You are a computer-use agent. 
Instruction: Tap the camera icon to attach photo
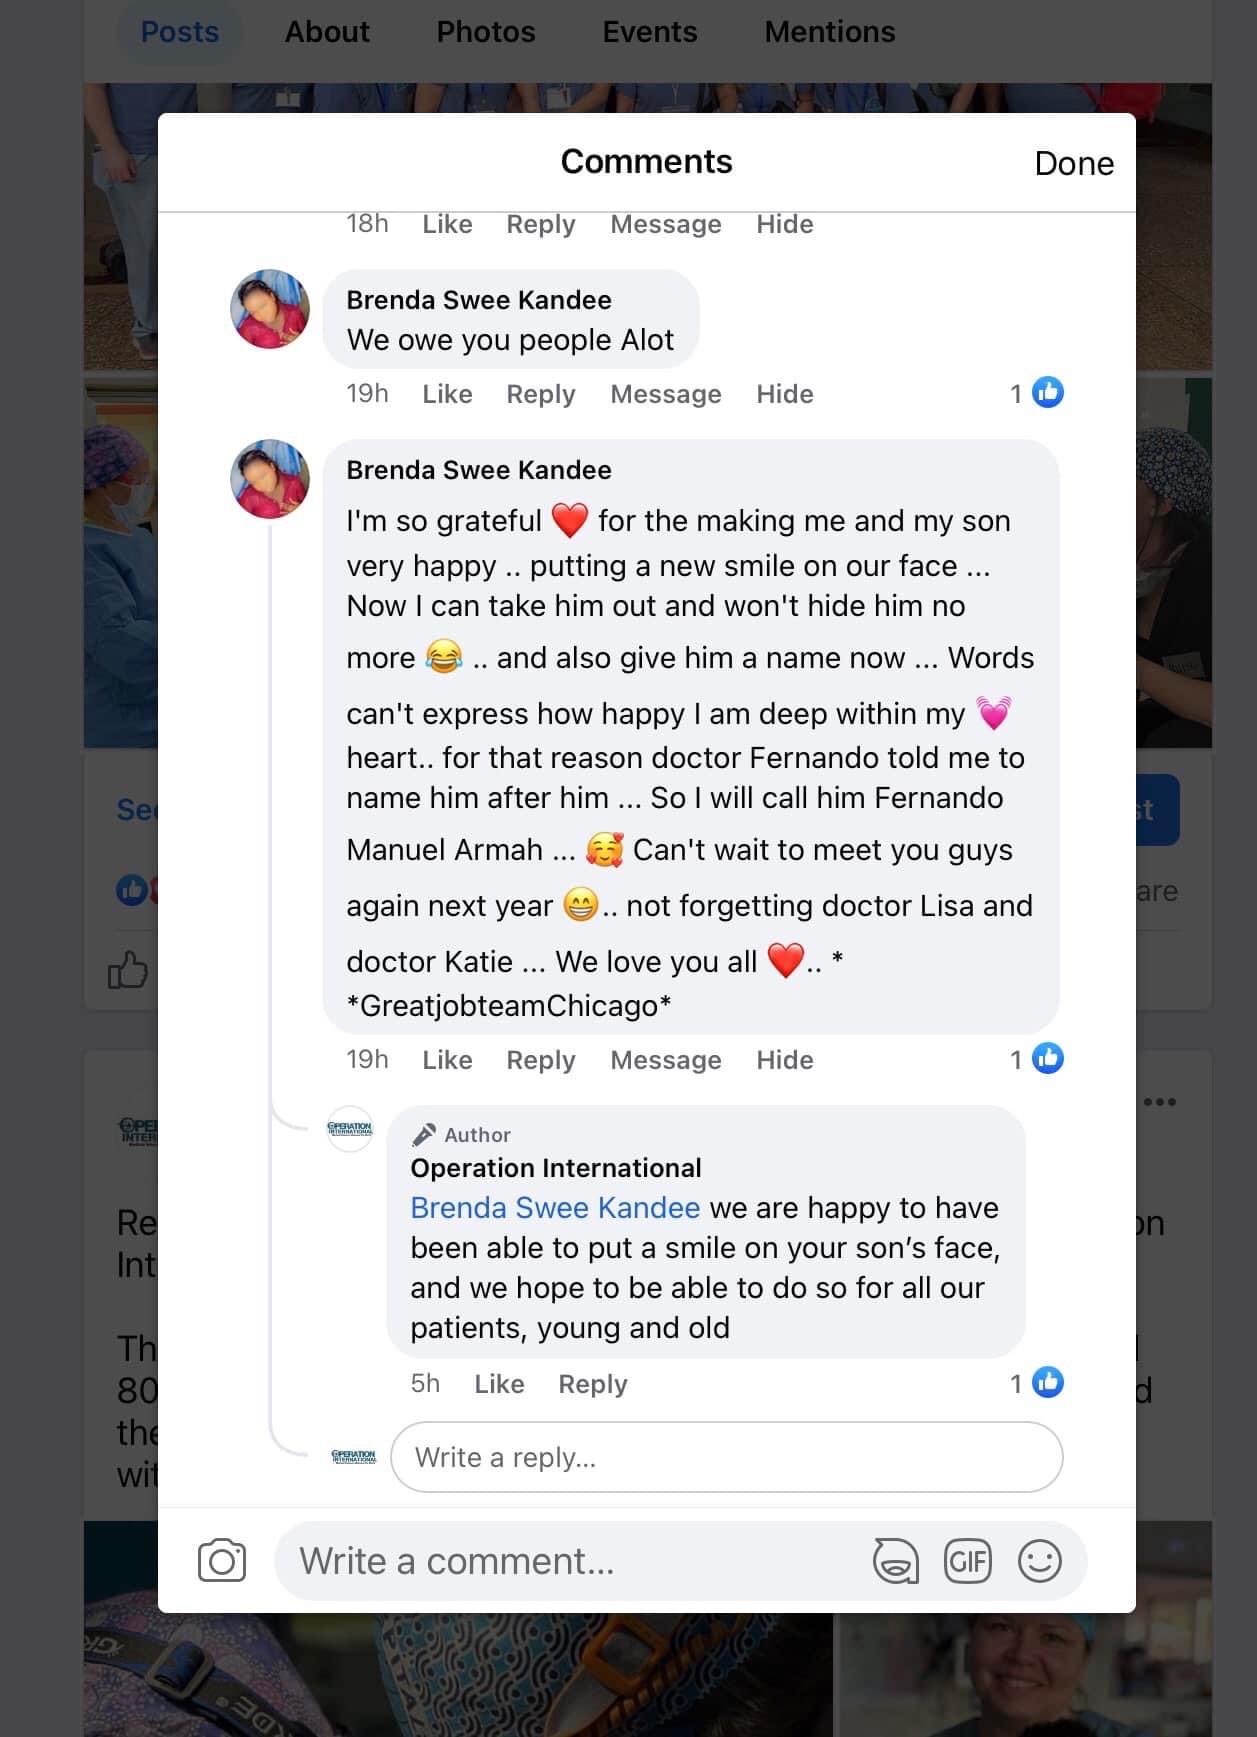[222, 1561]
